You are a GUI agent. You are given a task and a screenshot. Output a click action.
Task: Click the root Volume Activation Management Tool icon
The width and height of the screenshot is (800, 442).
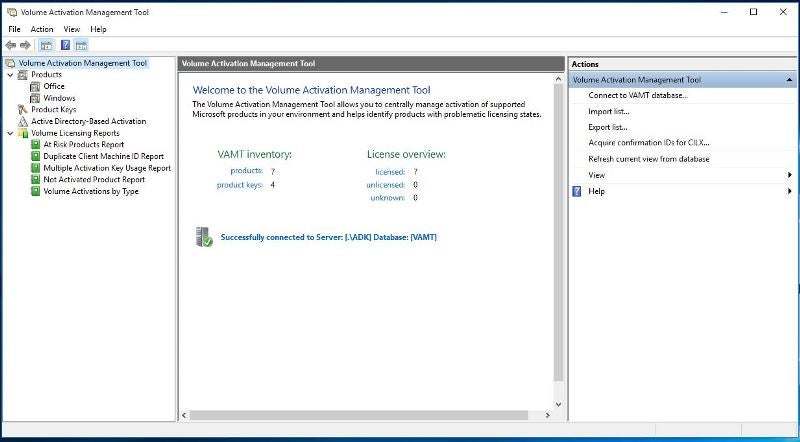coord(10,63)
